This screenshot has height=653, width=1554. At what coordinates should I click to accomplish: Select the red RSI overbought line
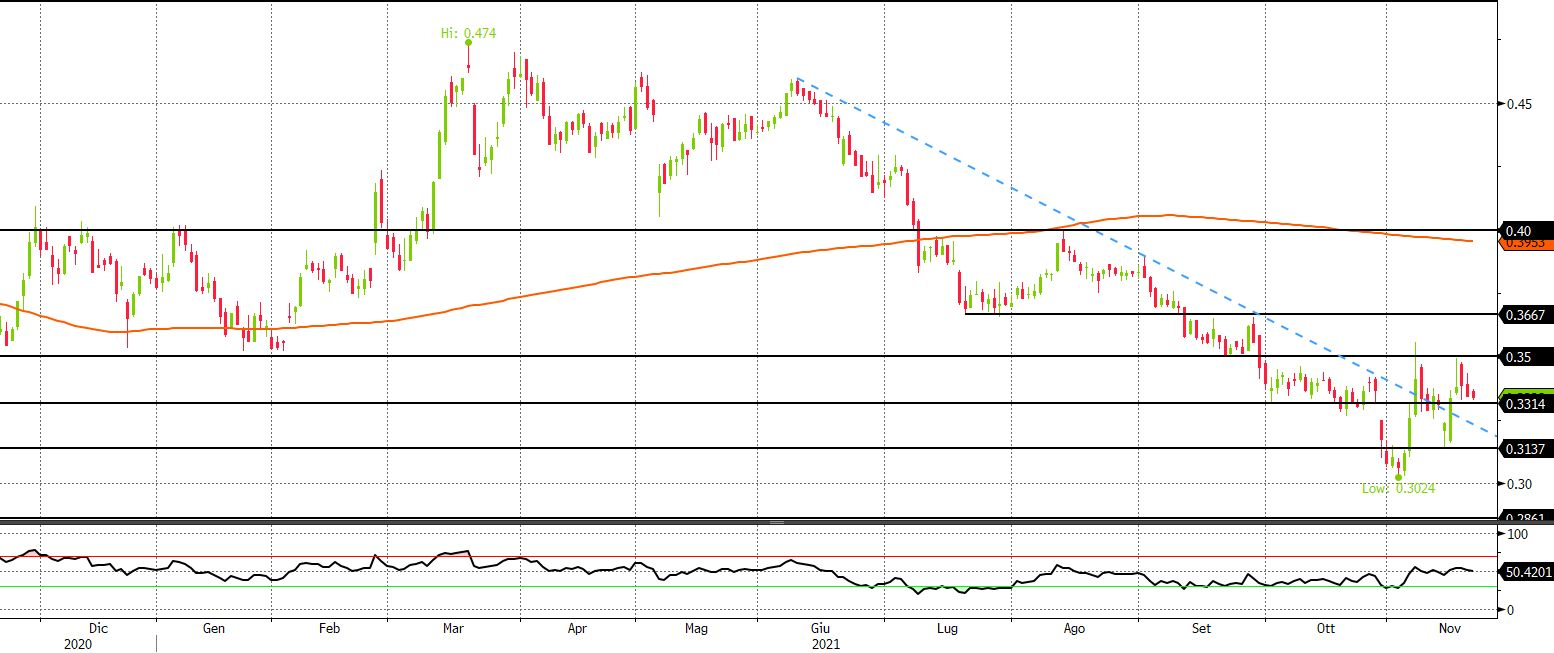(x=748, y=556)
